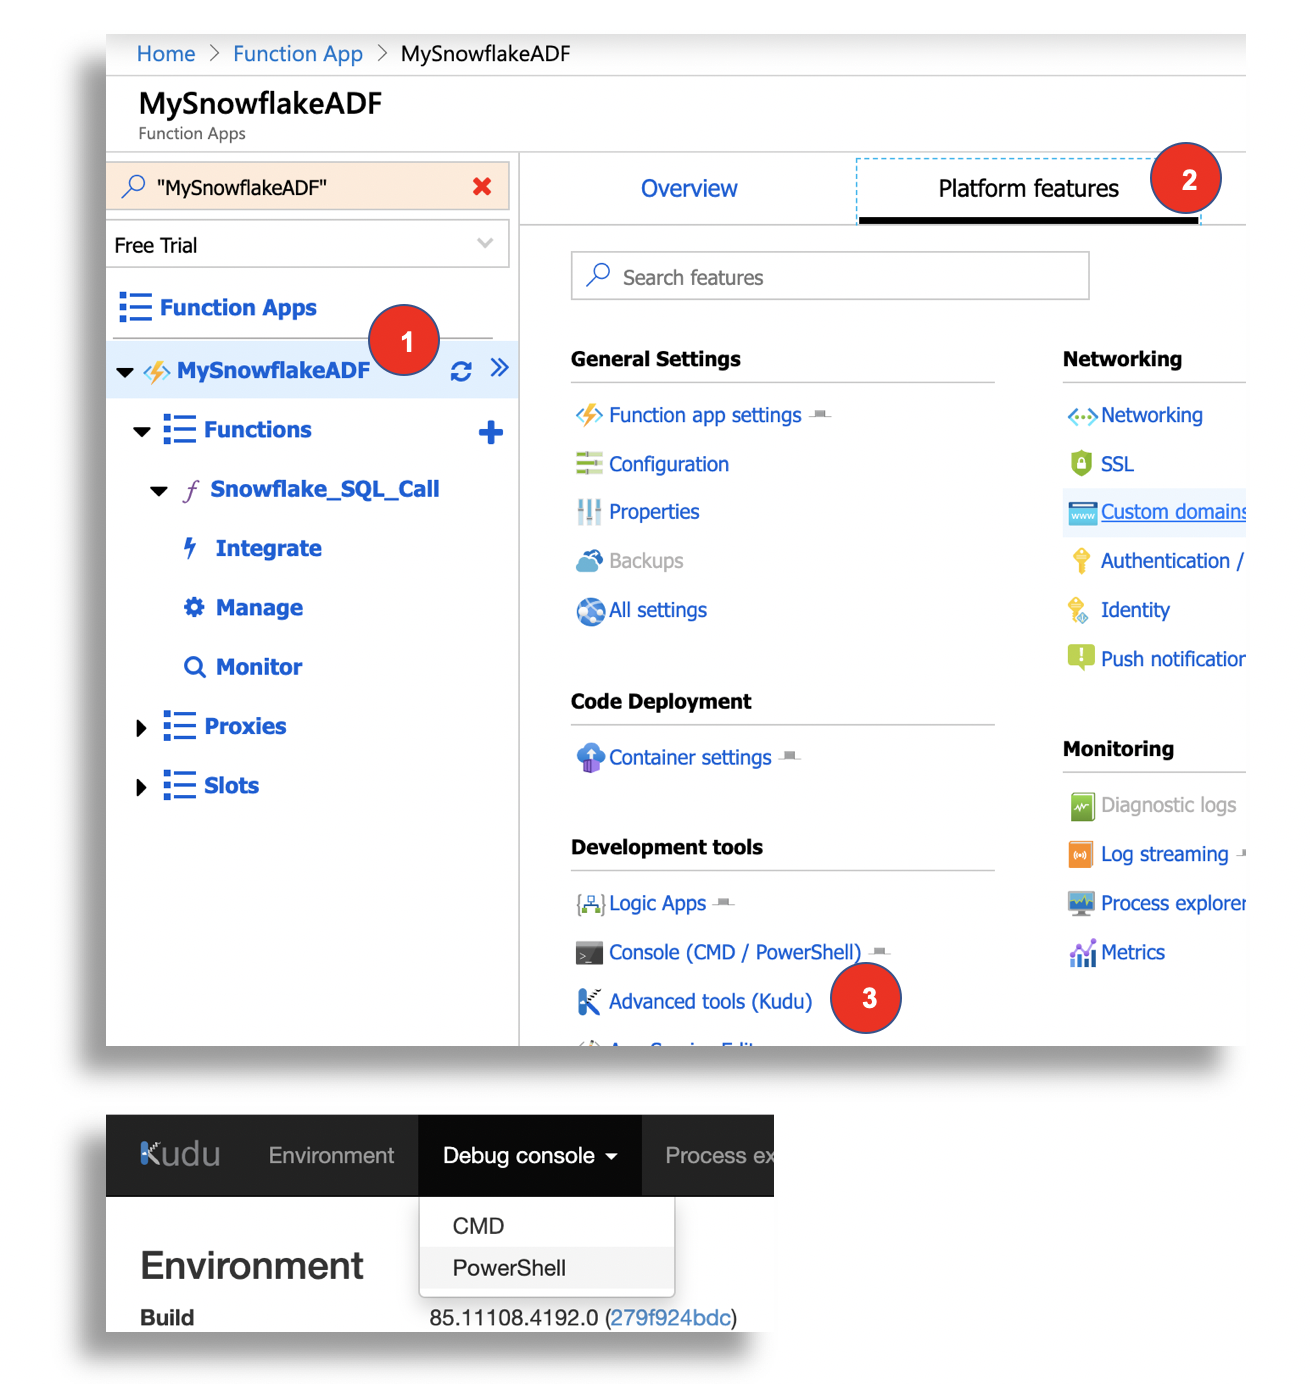Screen dimensions: 1310x1384
Task: Switch to the Overview tab
Action: click(689, 188)
